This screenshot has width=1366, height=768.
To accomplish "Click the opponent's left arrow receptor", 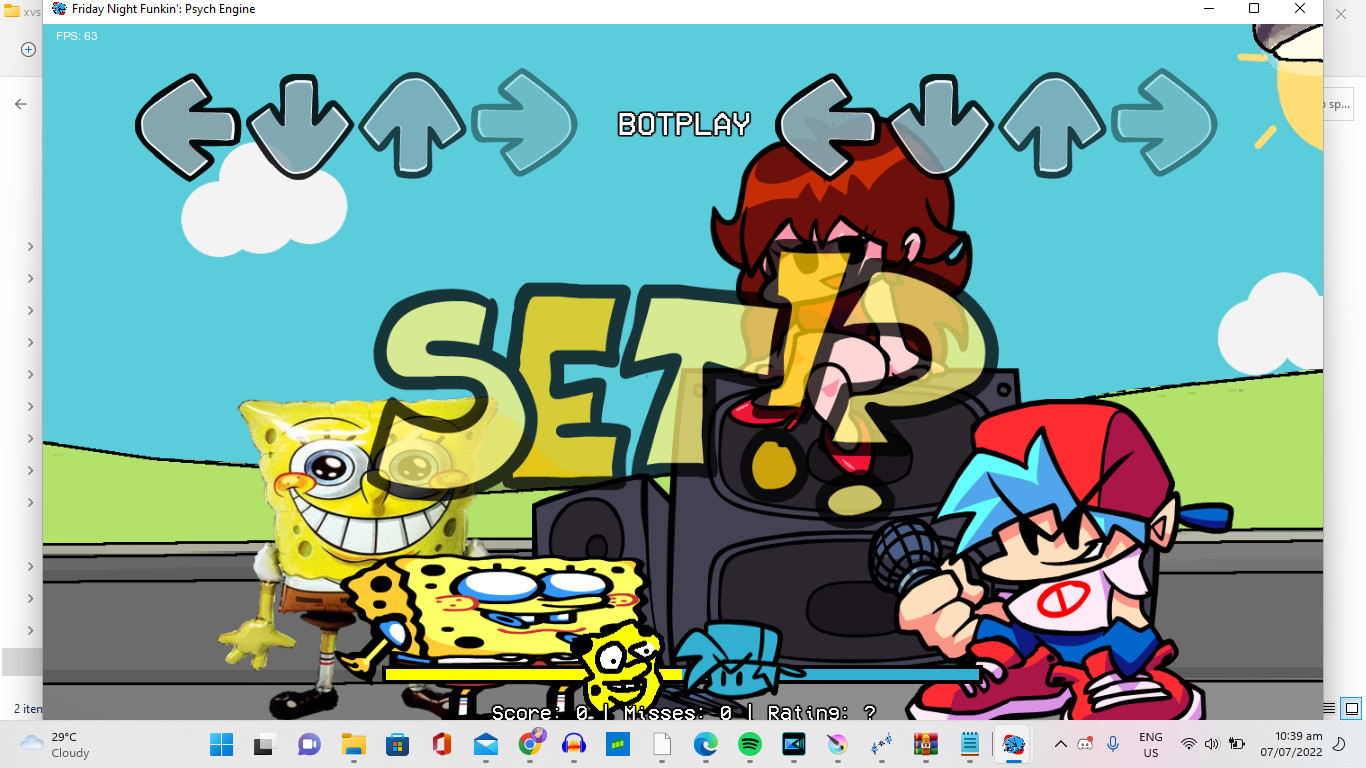I will pyautogui.click(x=187, y=126).
